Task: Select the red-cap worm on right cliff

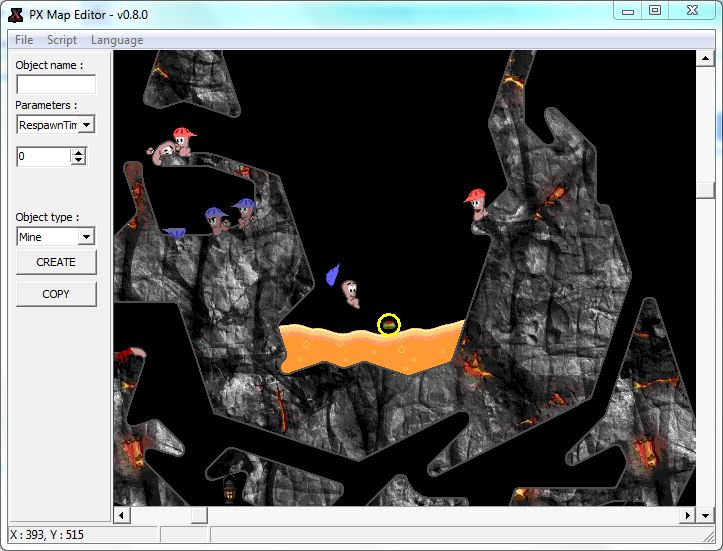Action: tap(477, 205)
